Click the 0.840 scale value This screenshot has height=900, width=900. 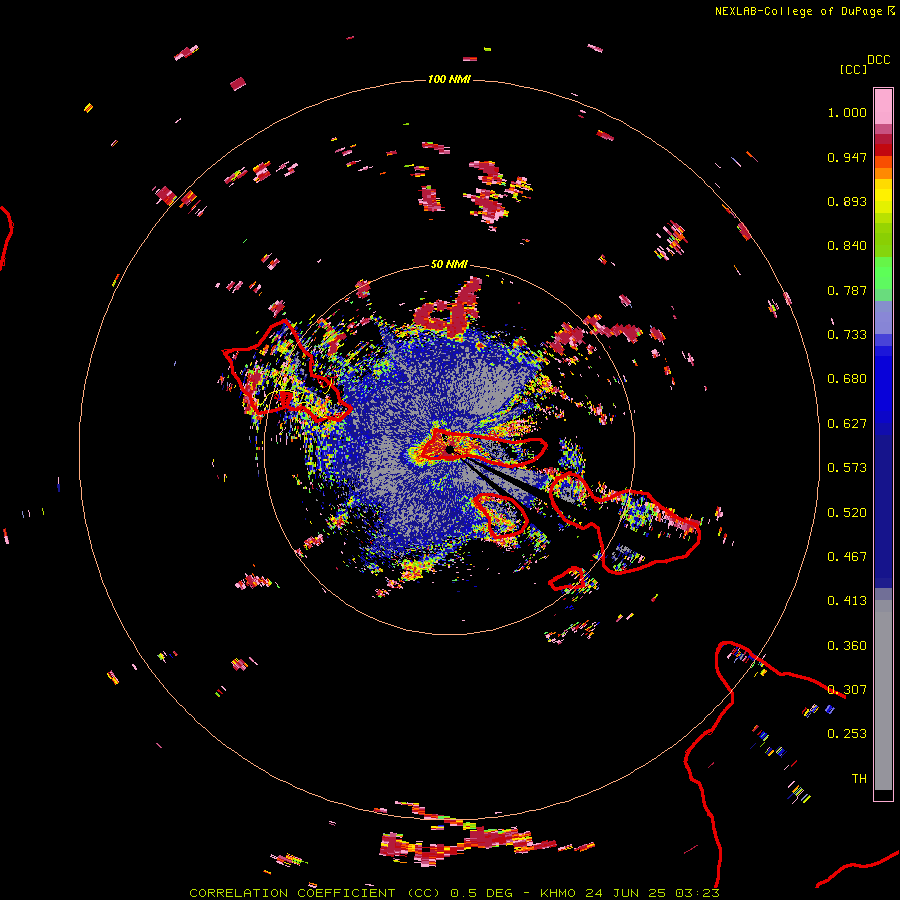point(847,246)
